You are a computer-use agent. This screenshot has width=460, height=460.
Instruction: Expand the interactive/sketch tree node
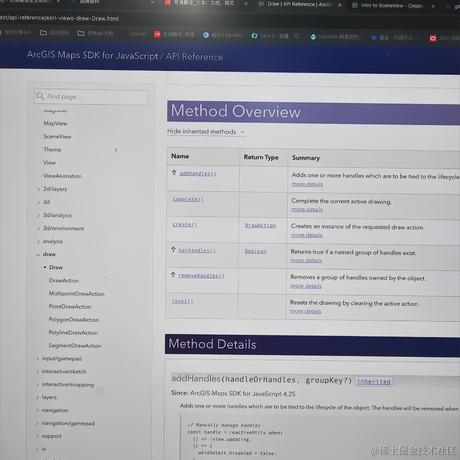coord(37,371)
